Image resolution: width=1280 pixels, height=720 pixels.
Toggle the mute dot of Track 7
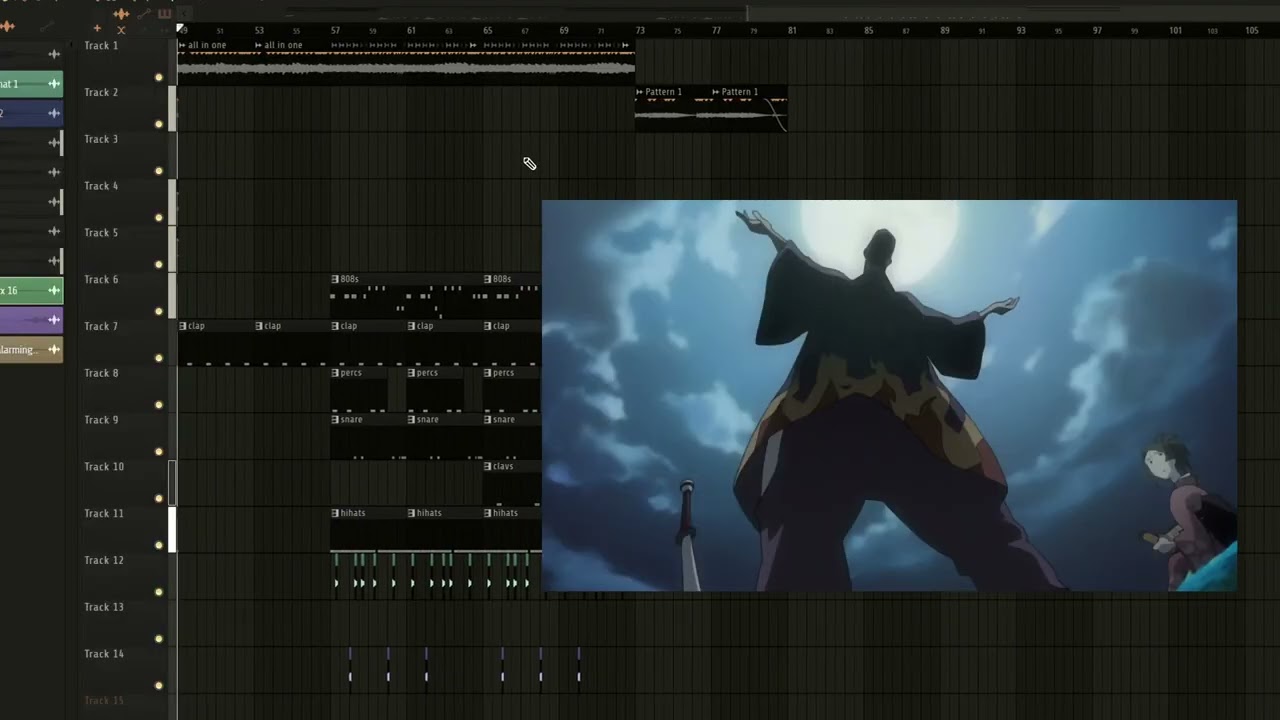click(x=158, y=358)
